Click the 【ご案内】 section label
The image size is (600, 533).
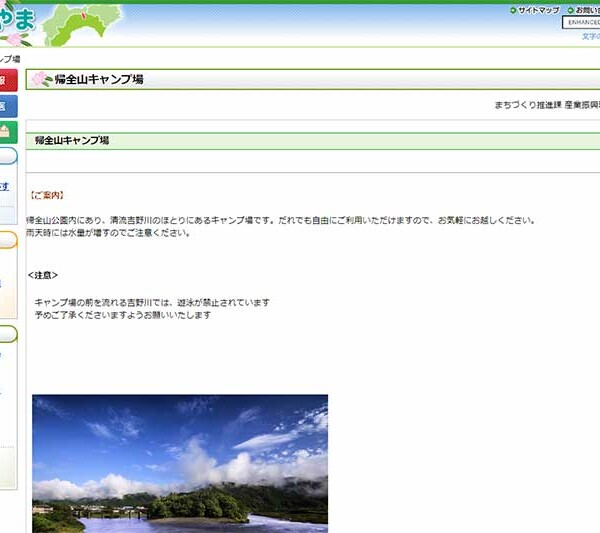tap(46, 196)
